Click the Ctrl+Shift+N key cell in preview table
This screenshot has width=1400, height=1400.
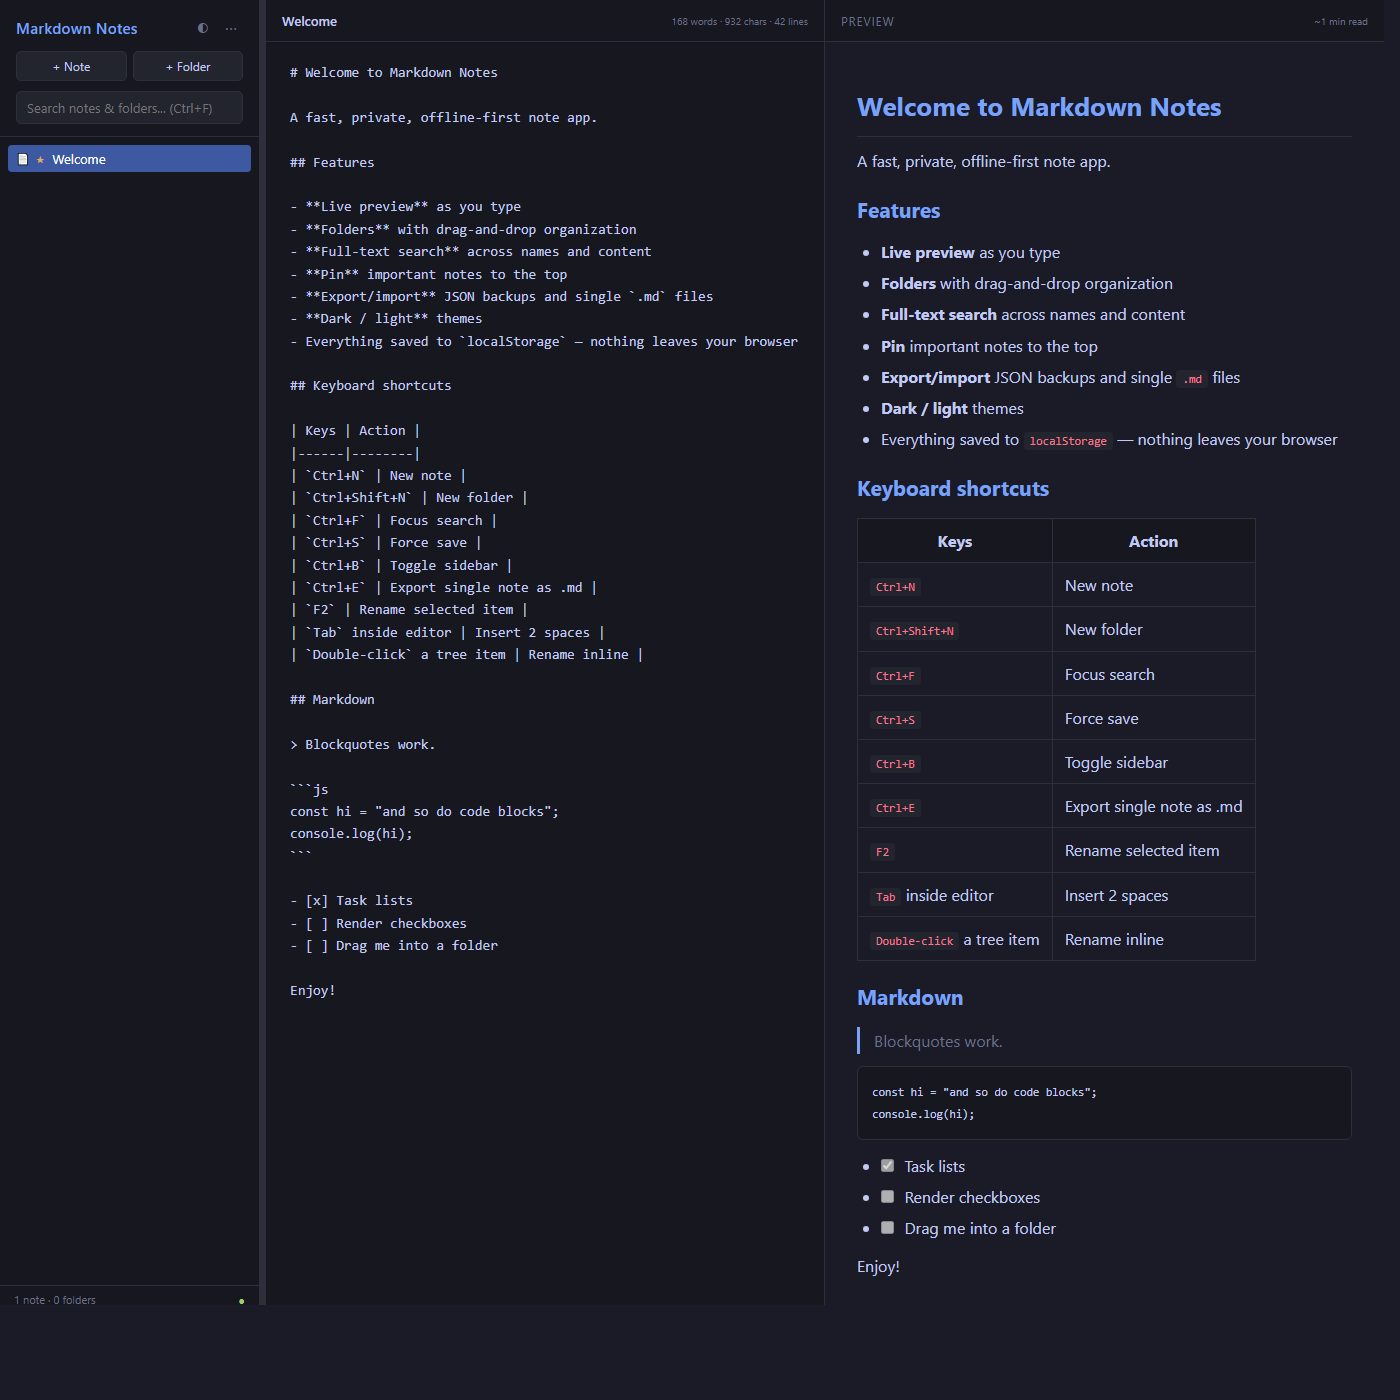pos(955,629)
